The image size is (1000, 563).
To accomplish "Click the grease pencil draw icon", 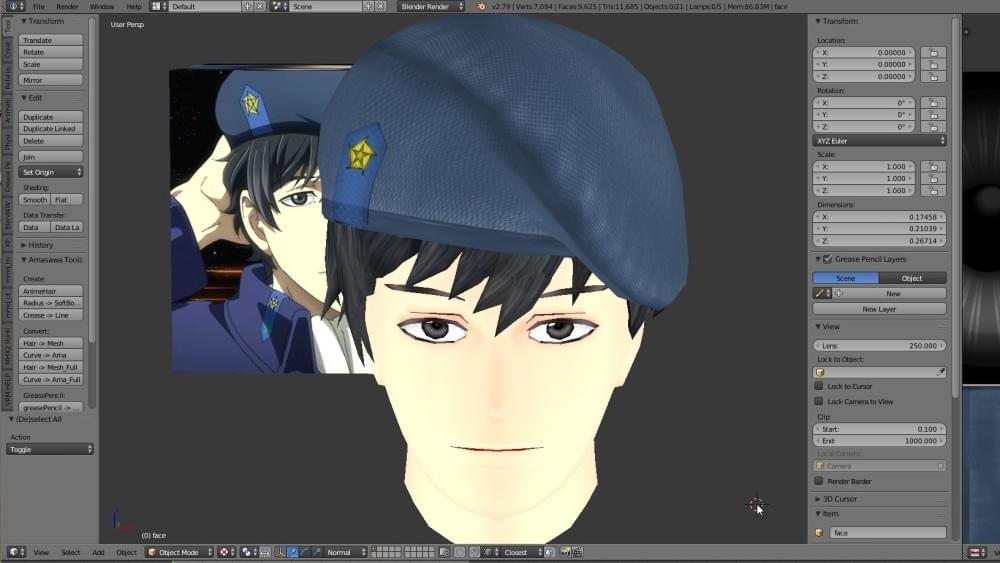I will (821, 293).
